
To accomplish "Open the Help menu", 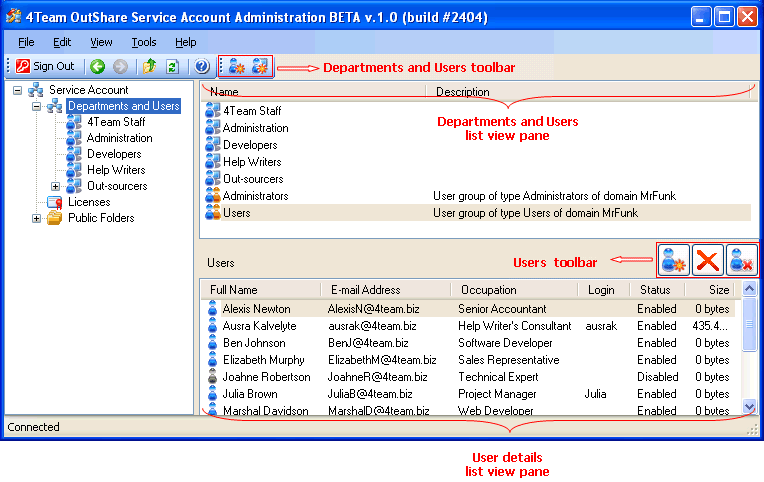I will [186, 42].
